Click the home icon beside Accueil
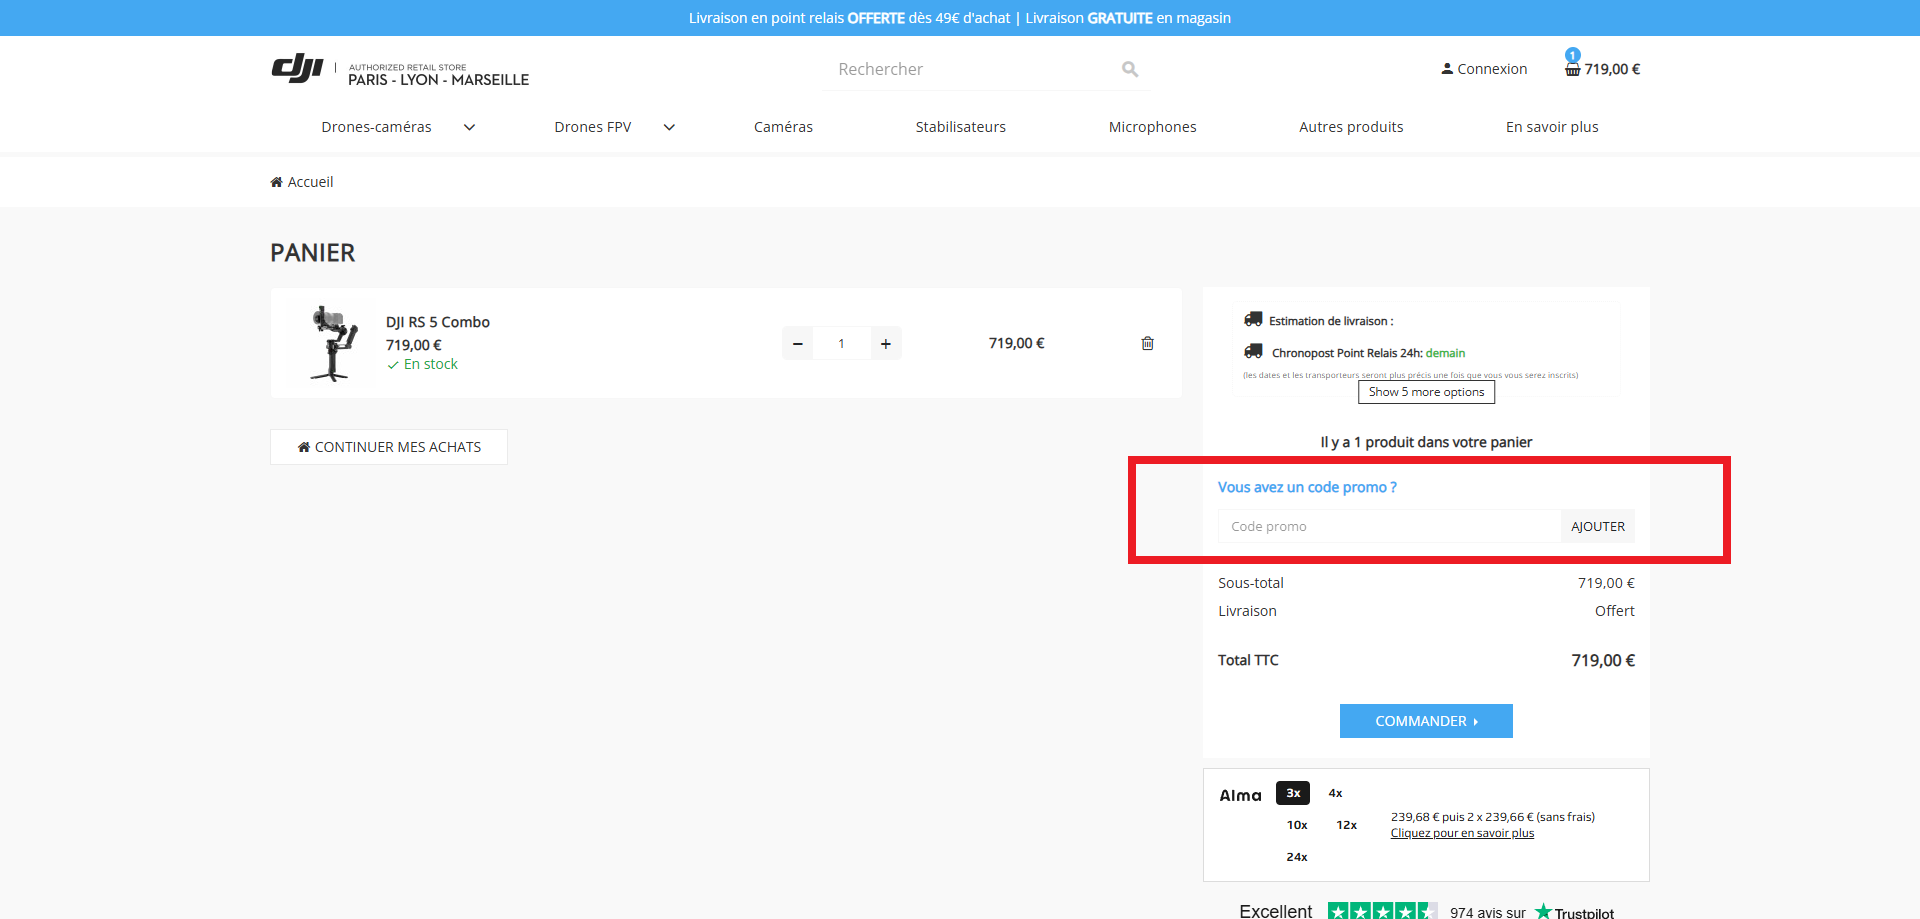 pos(276,182)
